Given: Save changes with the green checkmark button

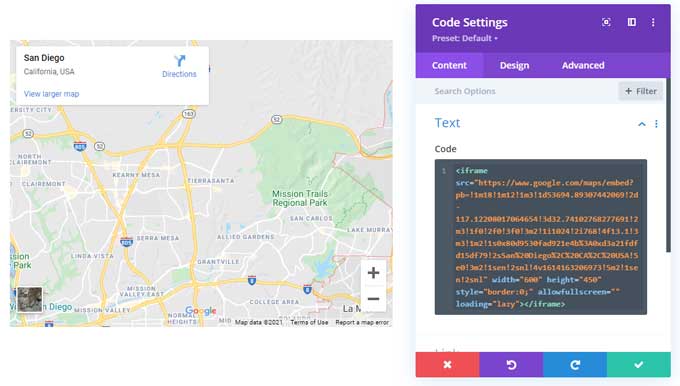Looking at the screenshot, I should click(638, 364).
